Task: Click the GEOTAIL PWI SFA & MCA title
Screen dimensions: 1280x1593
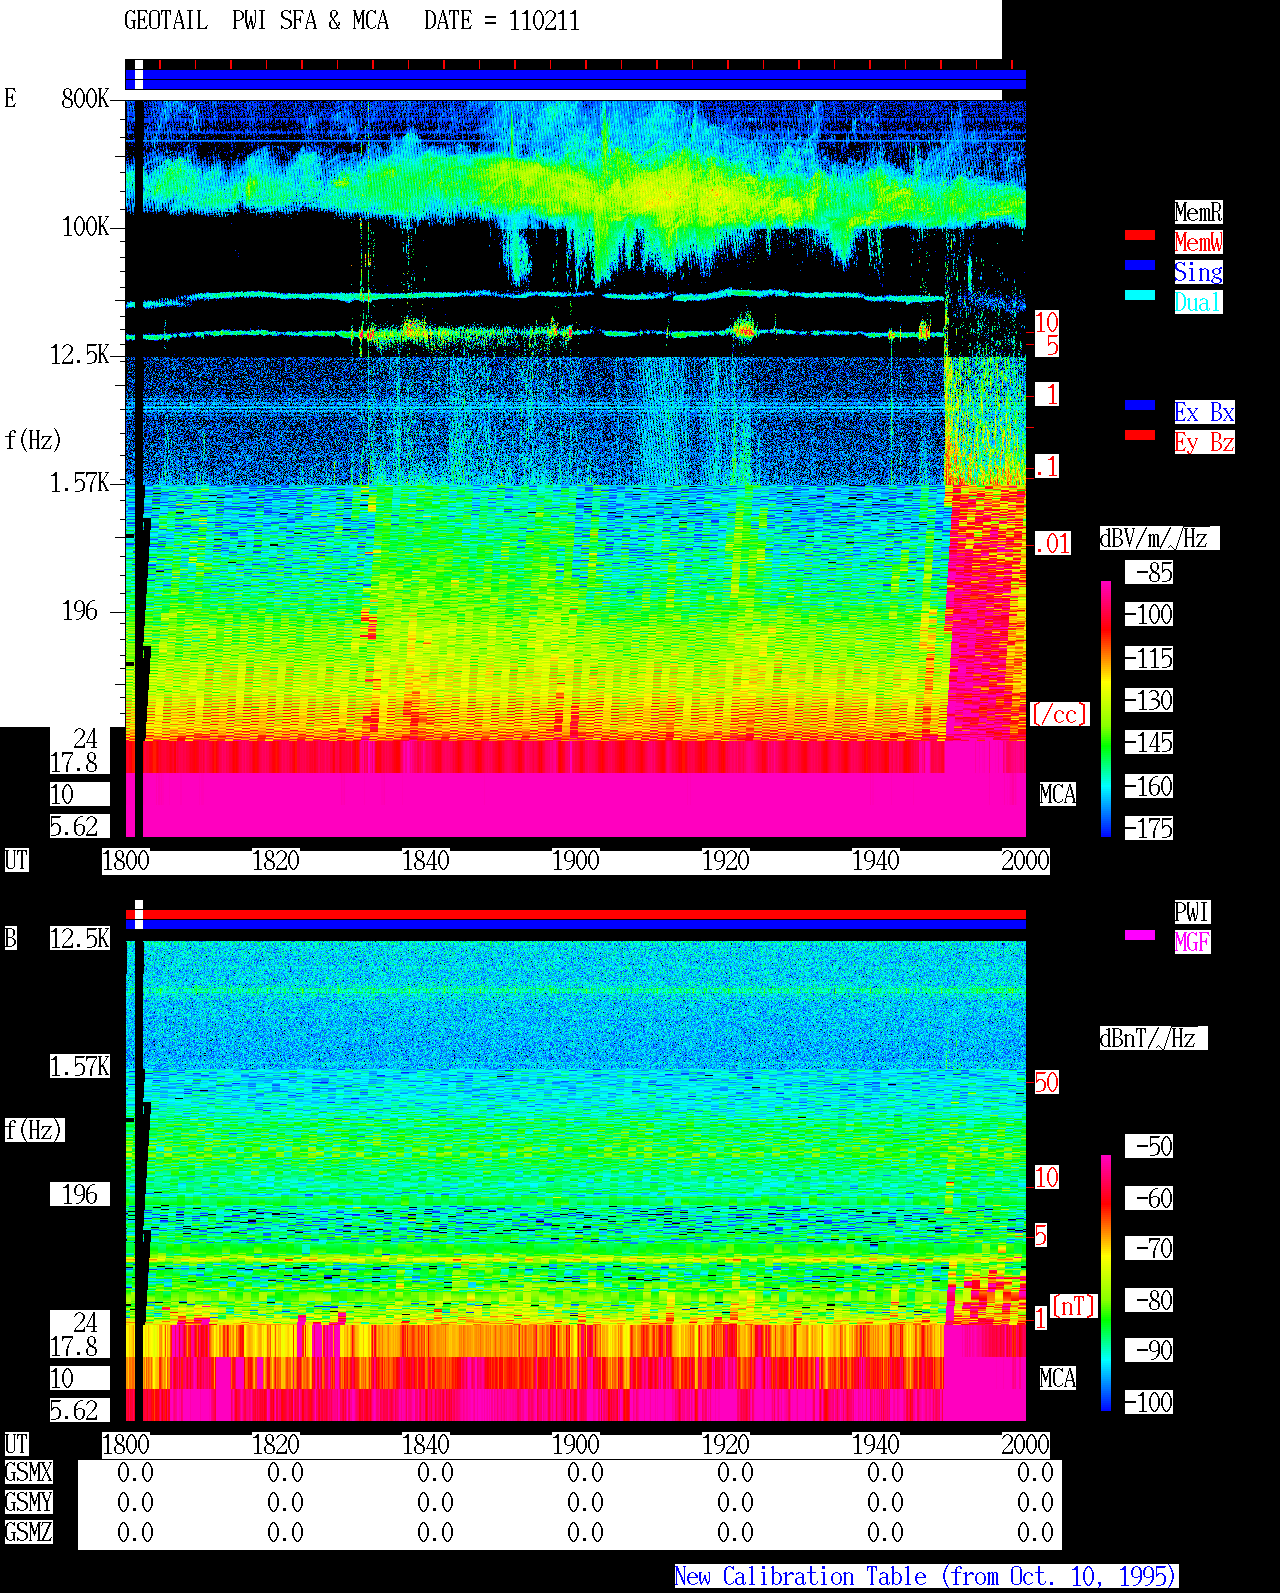Action: [257, 21]
